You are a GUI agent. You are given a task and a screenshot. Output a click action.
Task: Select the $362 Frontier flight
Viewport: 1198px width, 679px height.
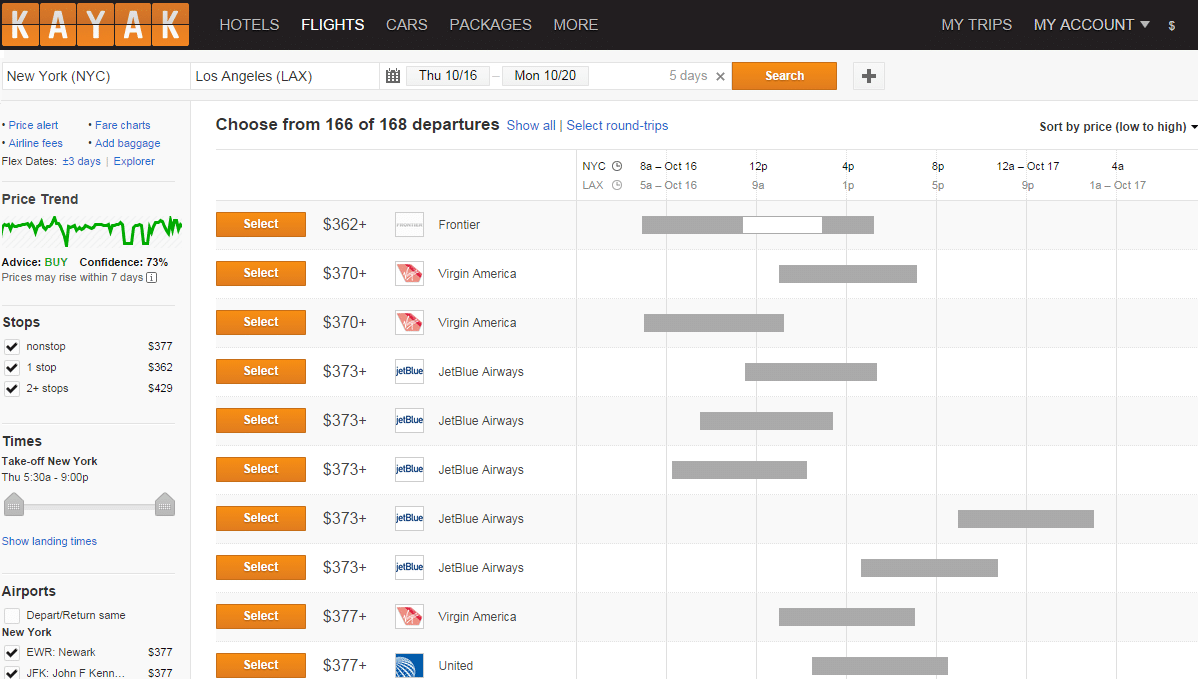pos(261,224)
